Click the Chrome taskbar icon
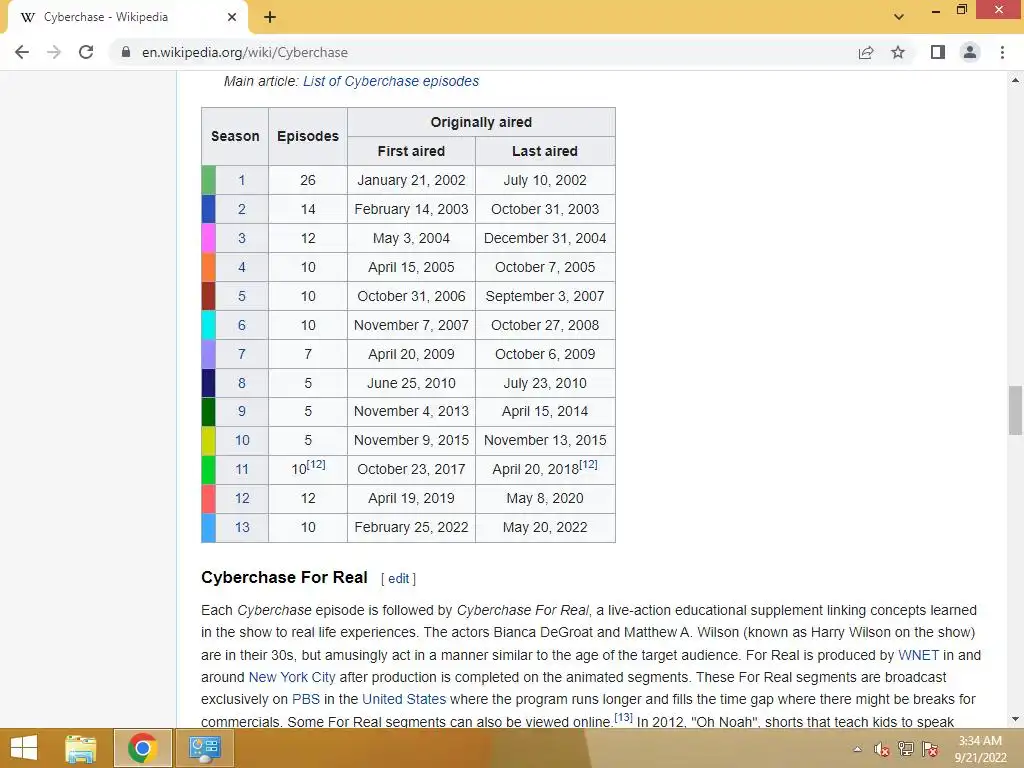This screenshot has width=1024, height=768. tap(142, 748)
